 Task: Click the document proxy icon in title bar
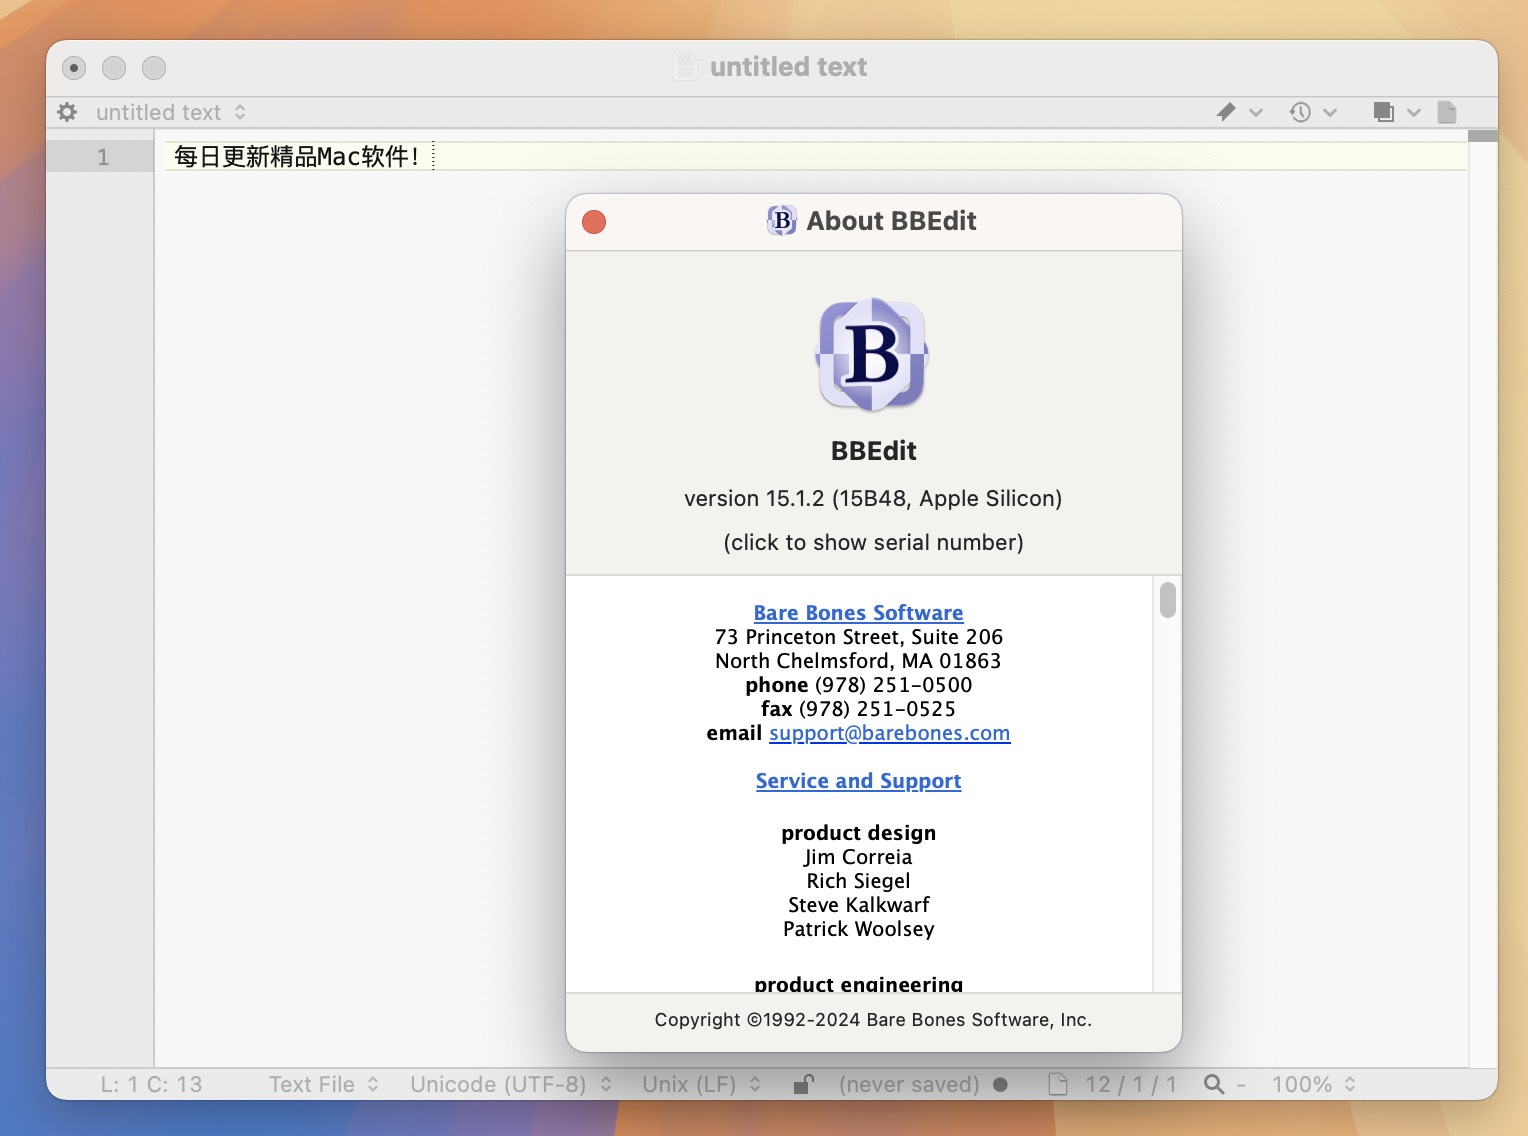click(x=686, y=67)
